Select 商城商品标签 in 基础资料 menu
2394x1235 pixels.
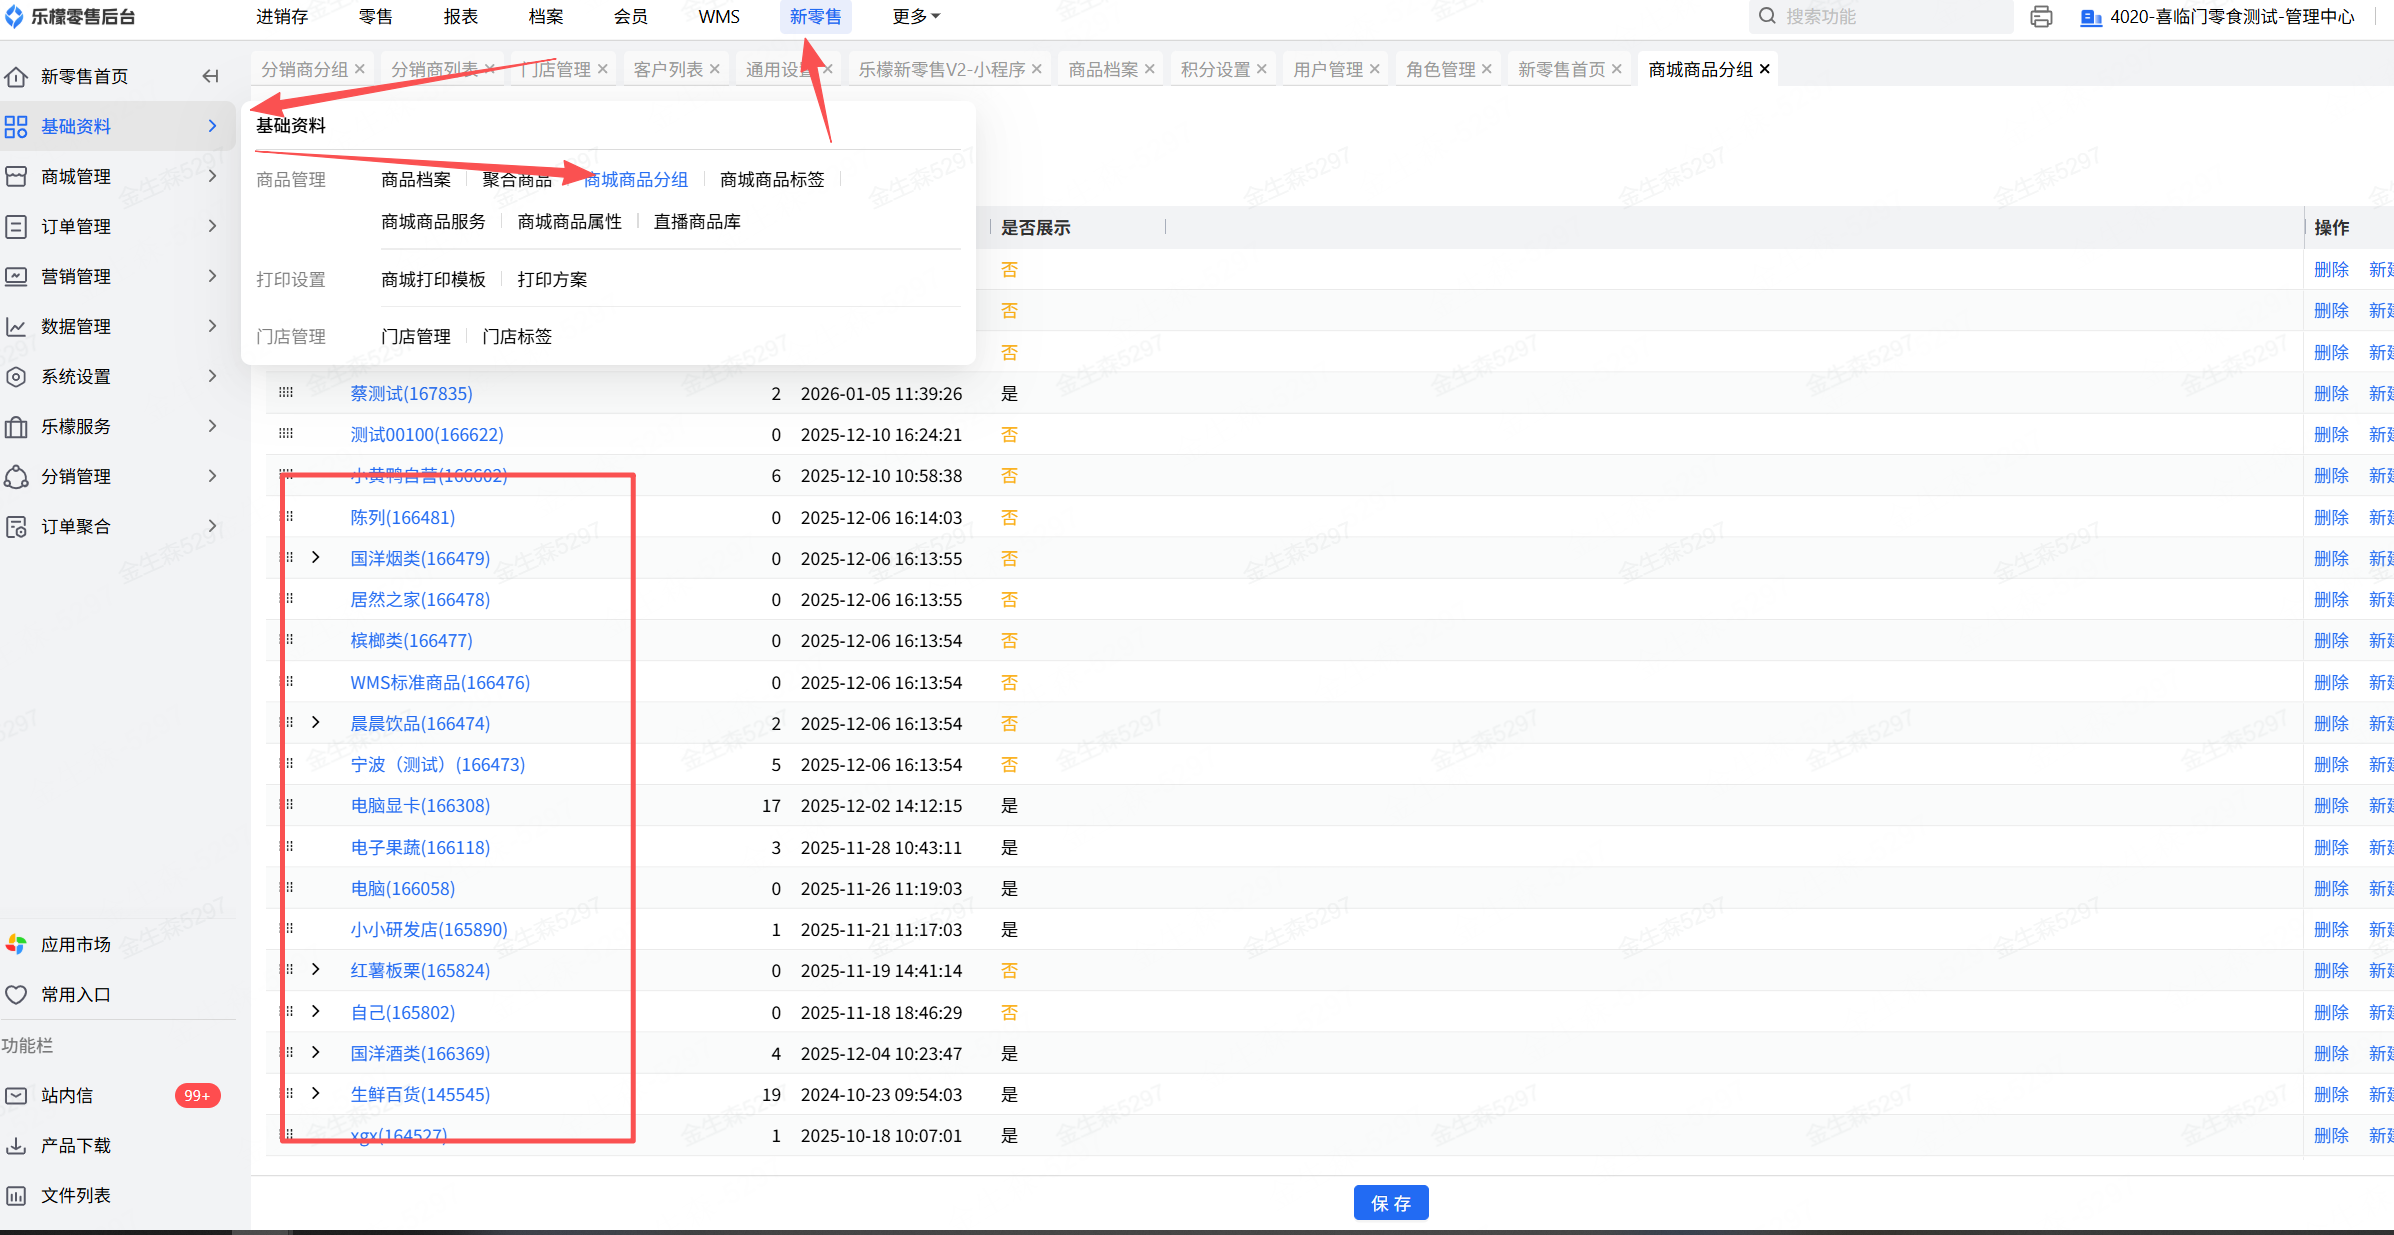coord(771,180)
